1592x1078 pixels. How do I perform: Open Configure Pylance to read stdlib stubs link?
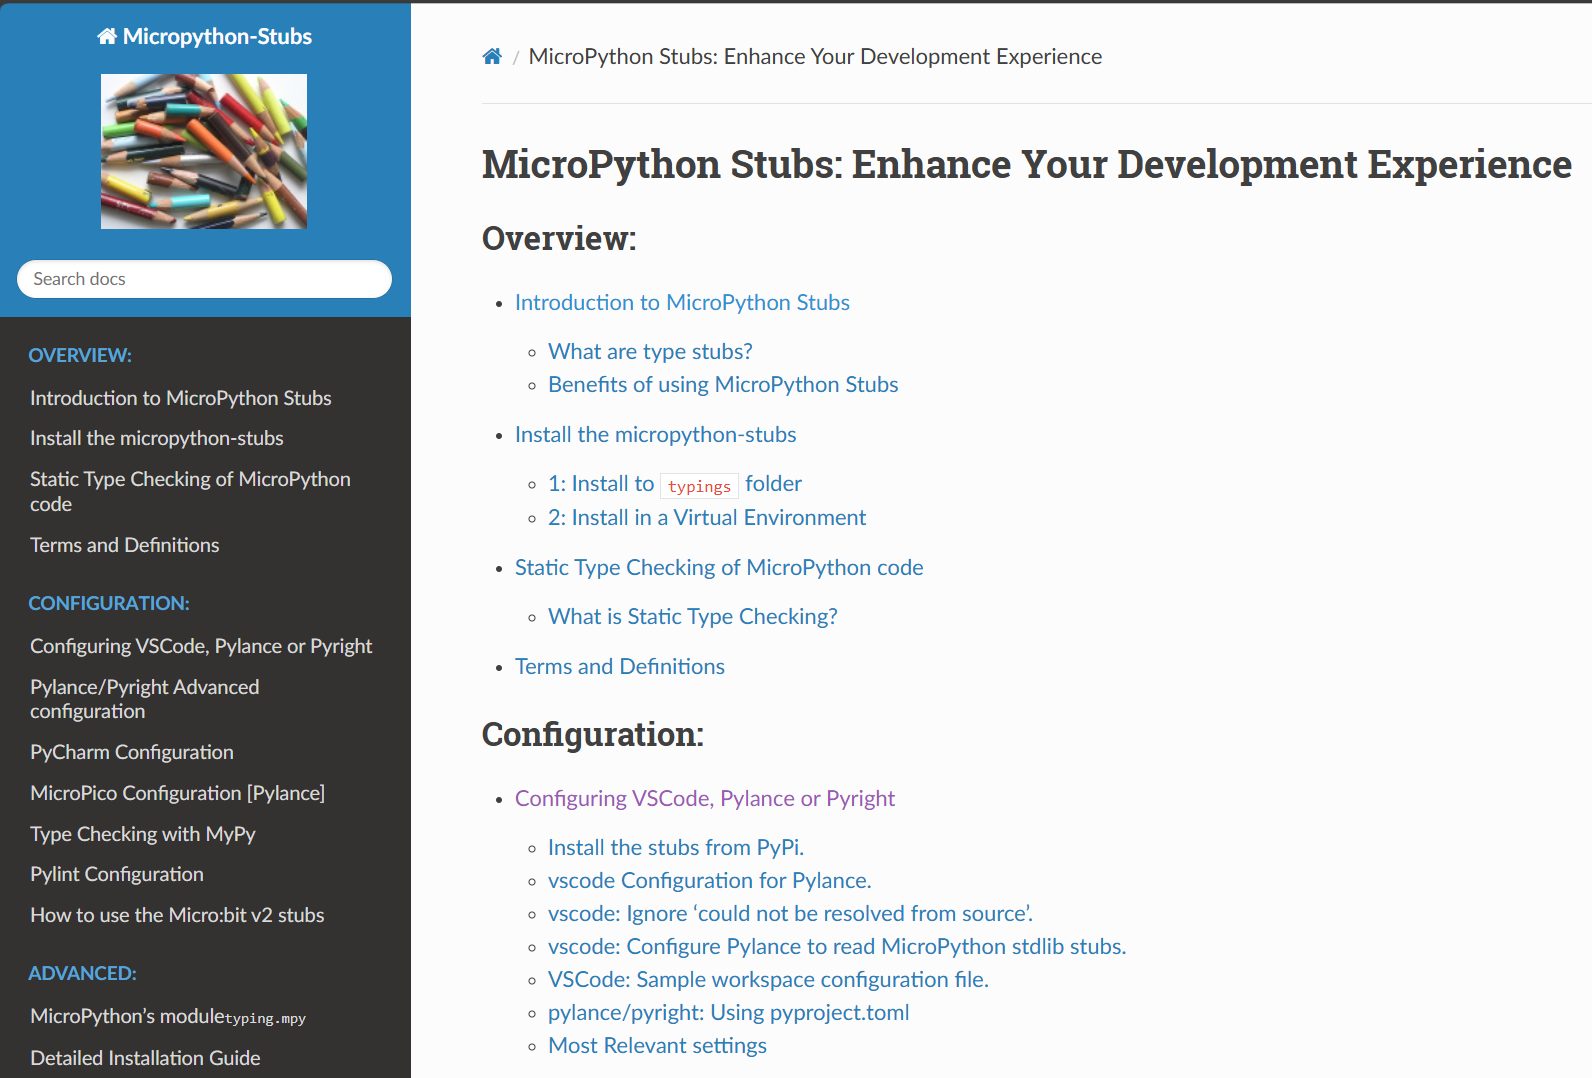click(x=837, y=947)
